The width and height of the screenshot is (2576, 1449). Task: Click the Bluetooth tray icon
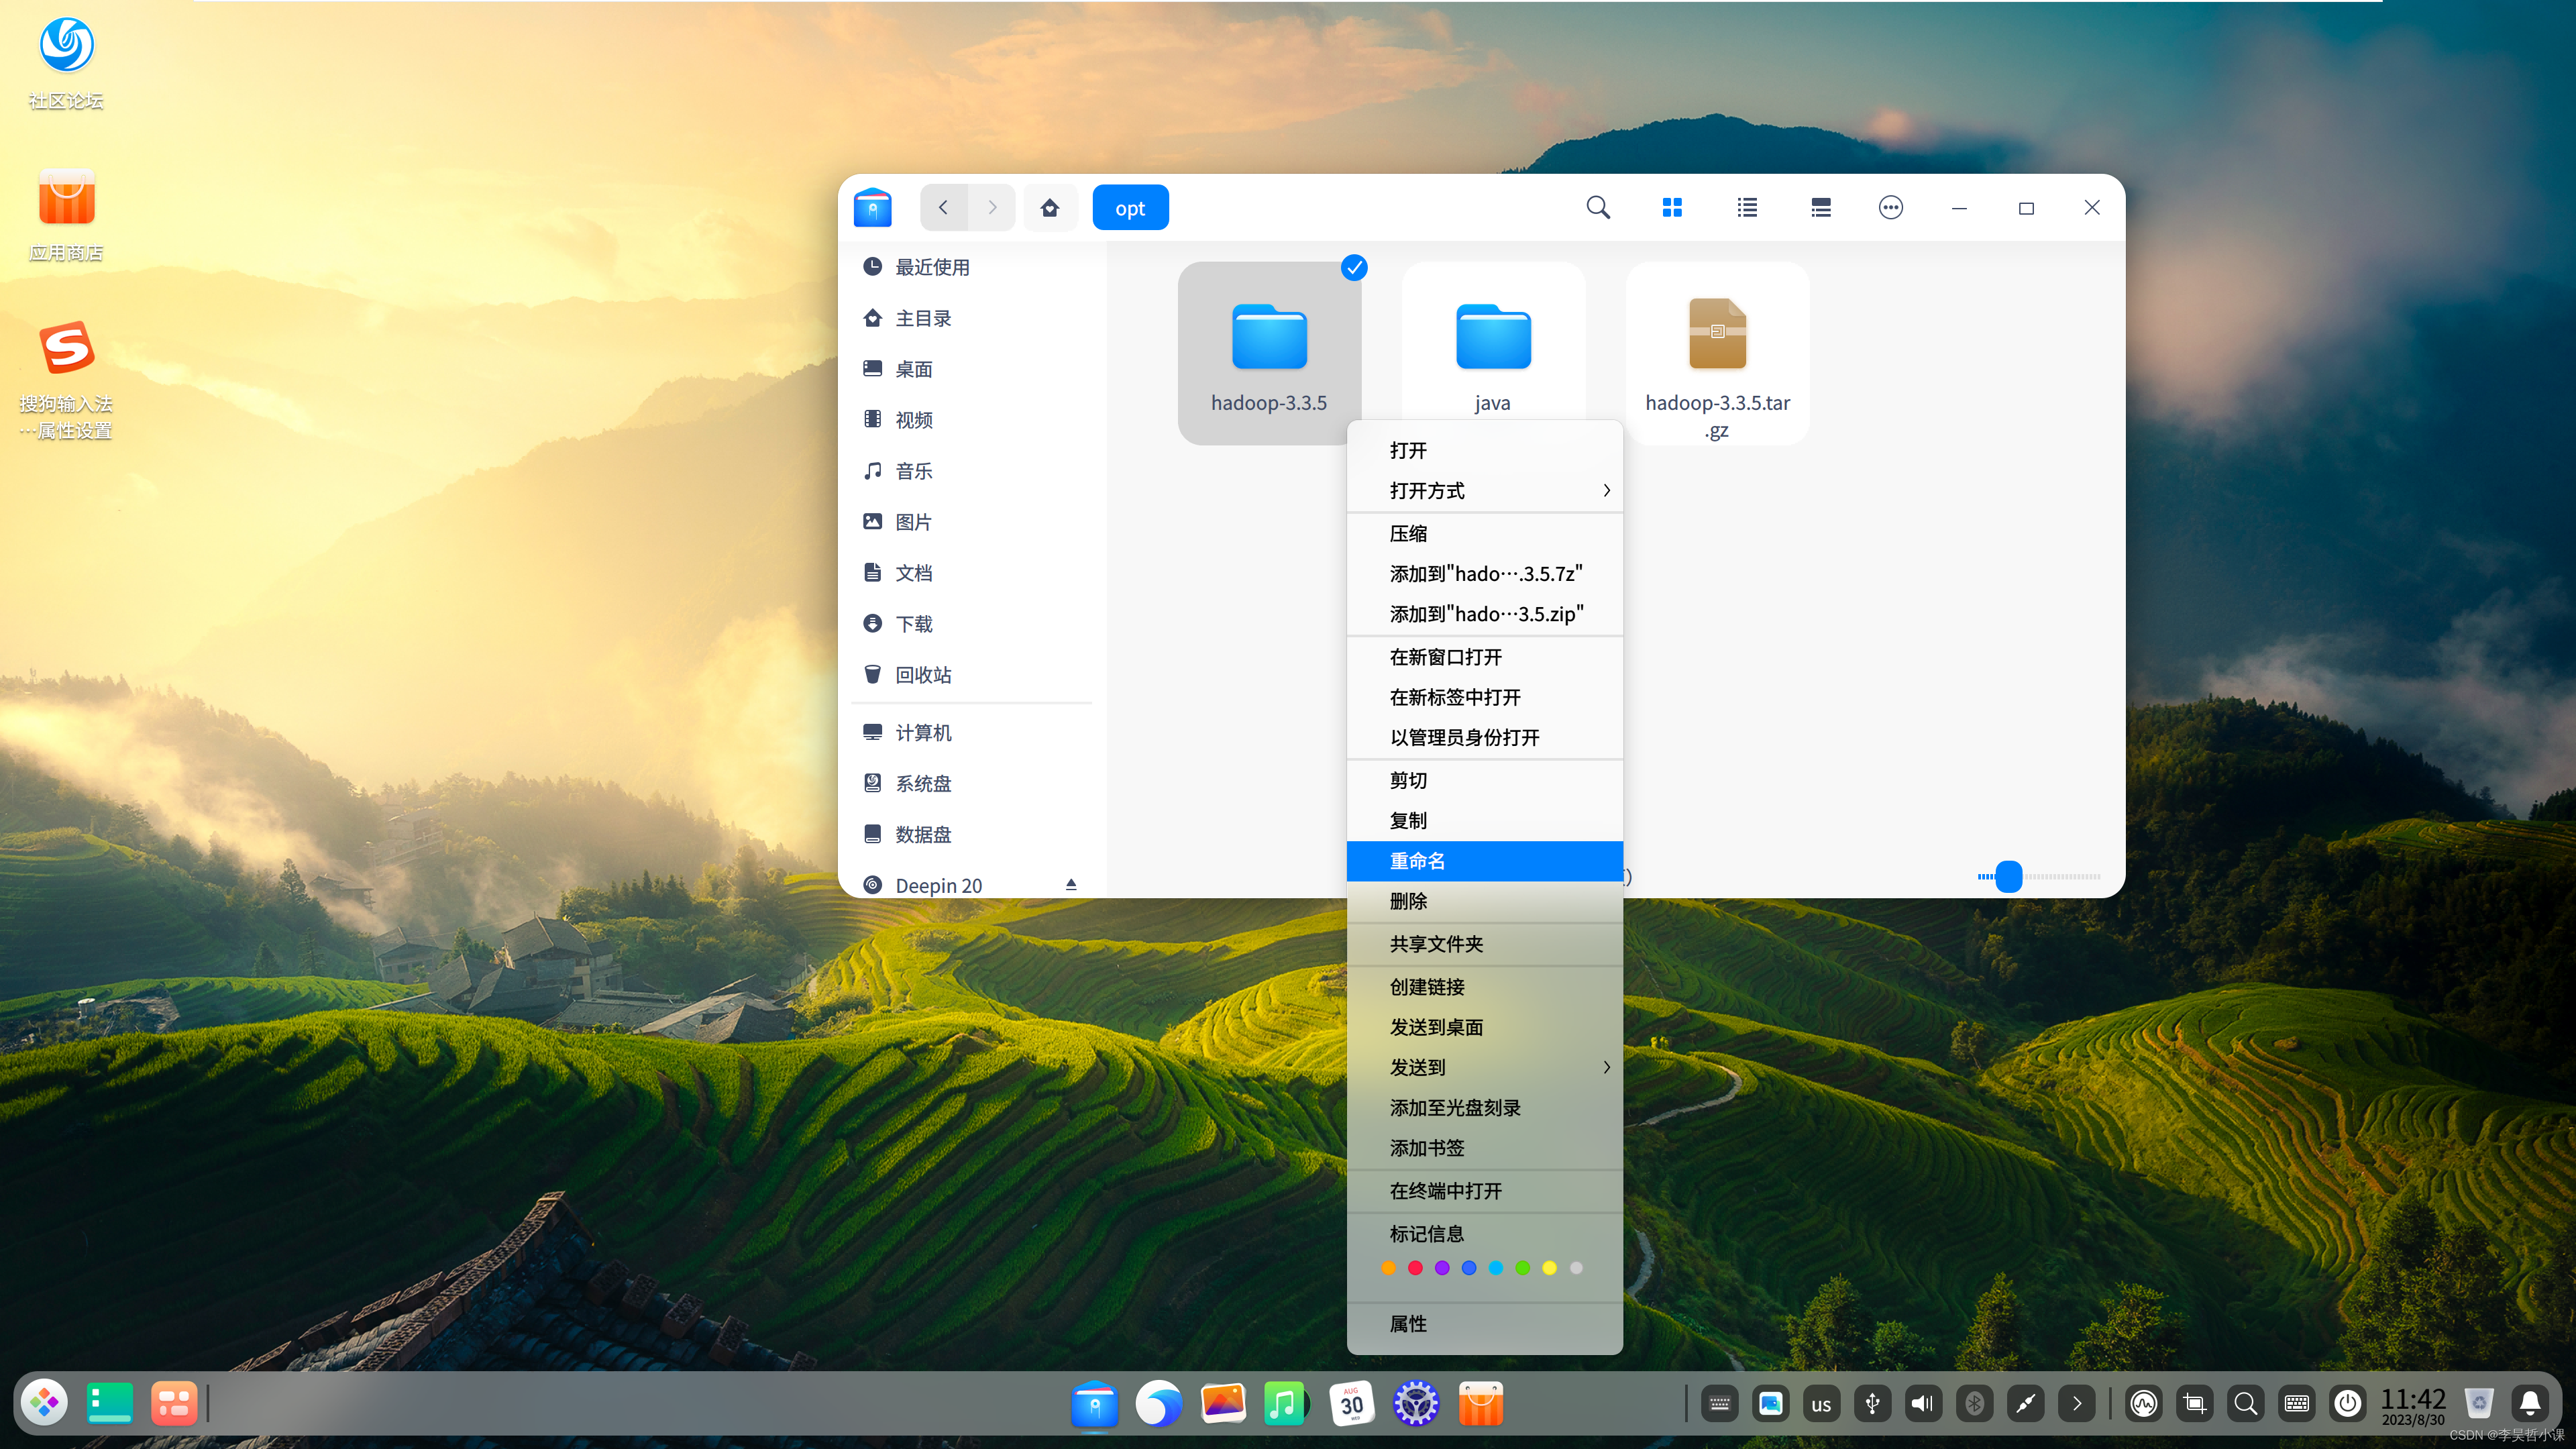coord(1974,1404)
